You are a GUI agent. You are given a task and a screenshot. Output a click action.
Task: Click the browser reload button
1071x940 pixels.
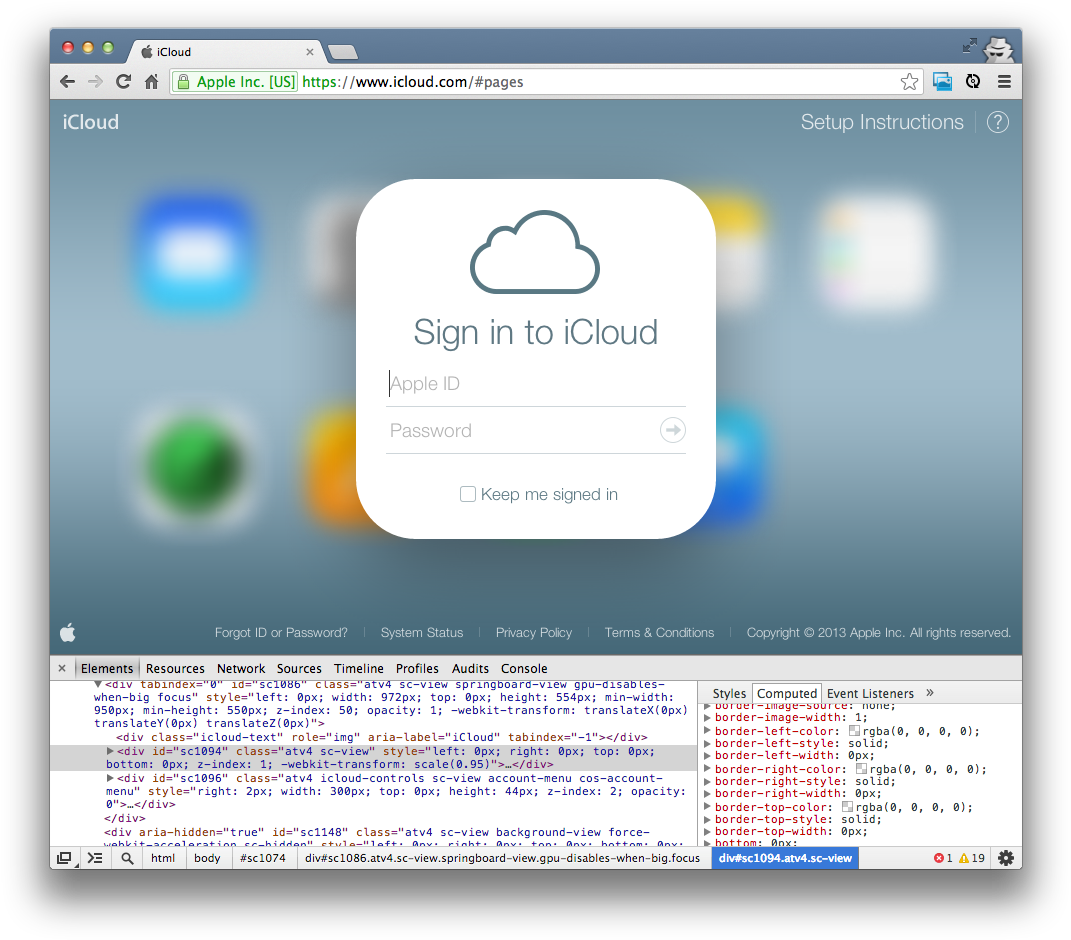point(123,82)
